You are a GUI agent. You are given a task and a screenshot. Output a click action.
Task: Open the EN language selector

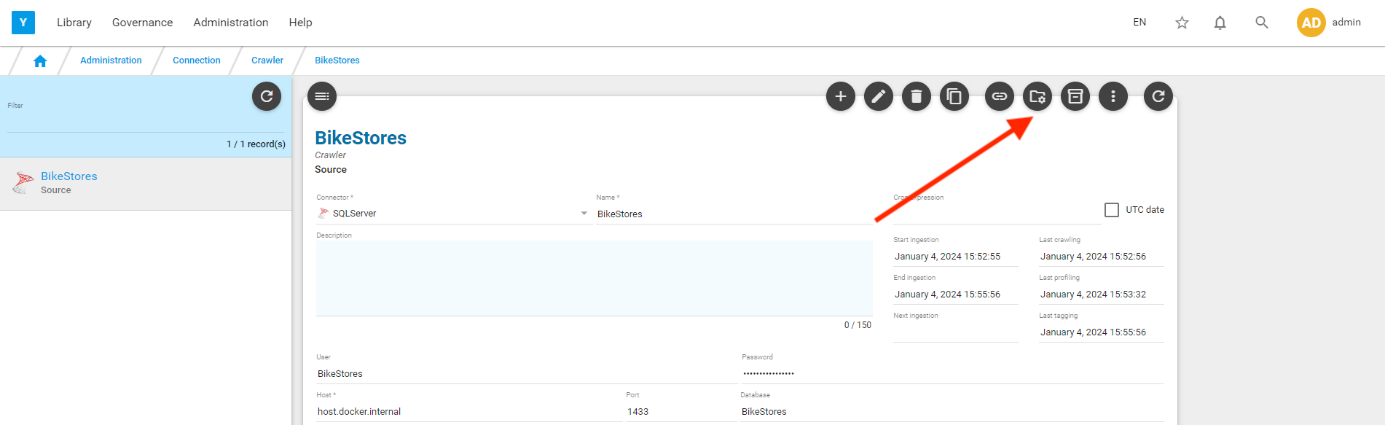(1139, 22)
